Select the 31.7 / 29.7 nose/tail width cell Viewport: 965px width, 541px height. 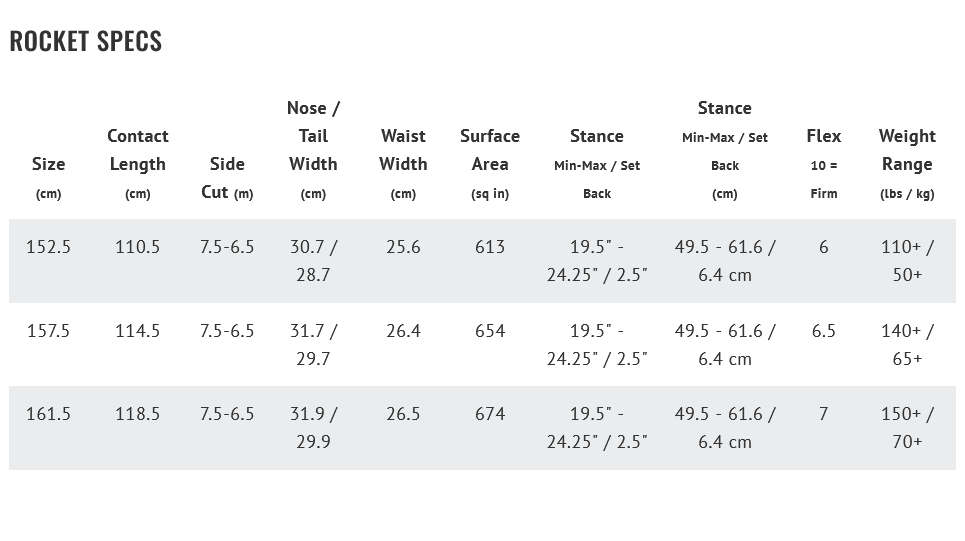pos(313,344)
